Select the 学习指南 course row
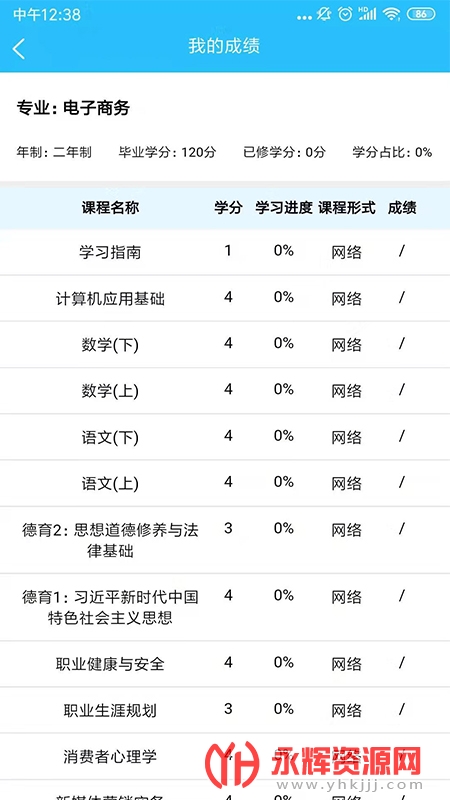This screenshot has height=800, width=450. click(x=225, y=252)
